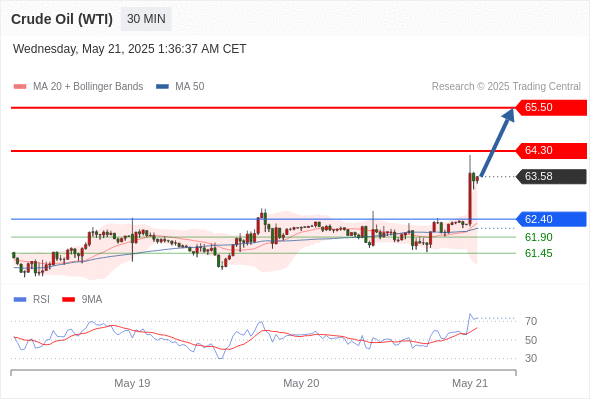Click the blue 62.40 pivot price tag

pyautogui.click(x=551, y=219)
